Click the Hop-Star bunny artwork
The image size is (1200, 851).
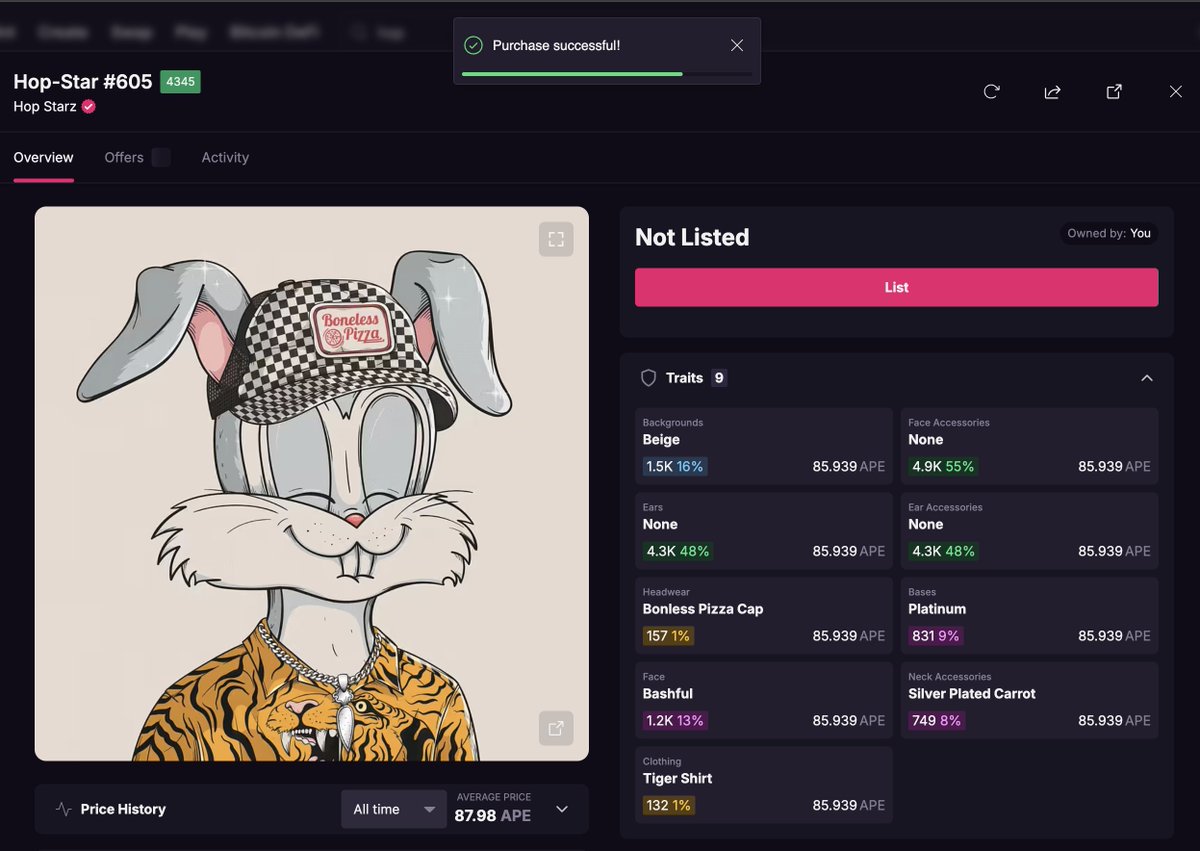(311, 484)
